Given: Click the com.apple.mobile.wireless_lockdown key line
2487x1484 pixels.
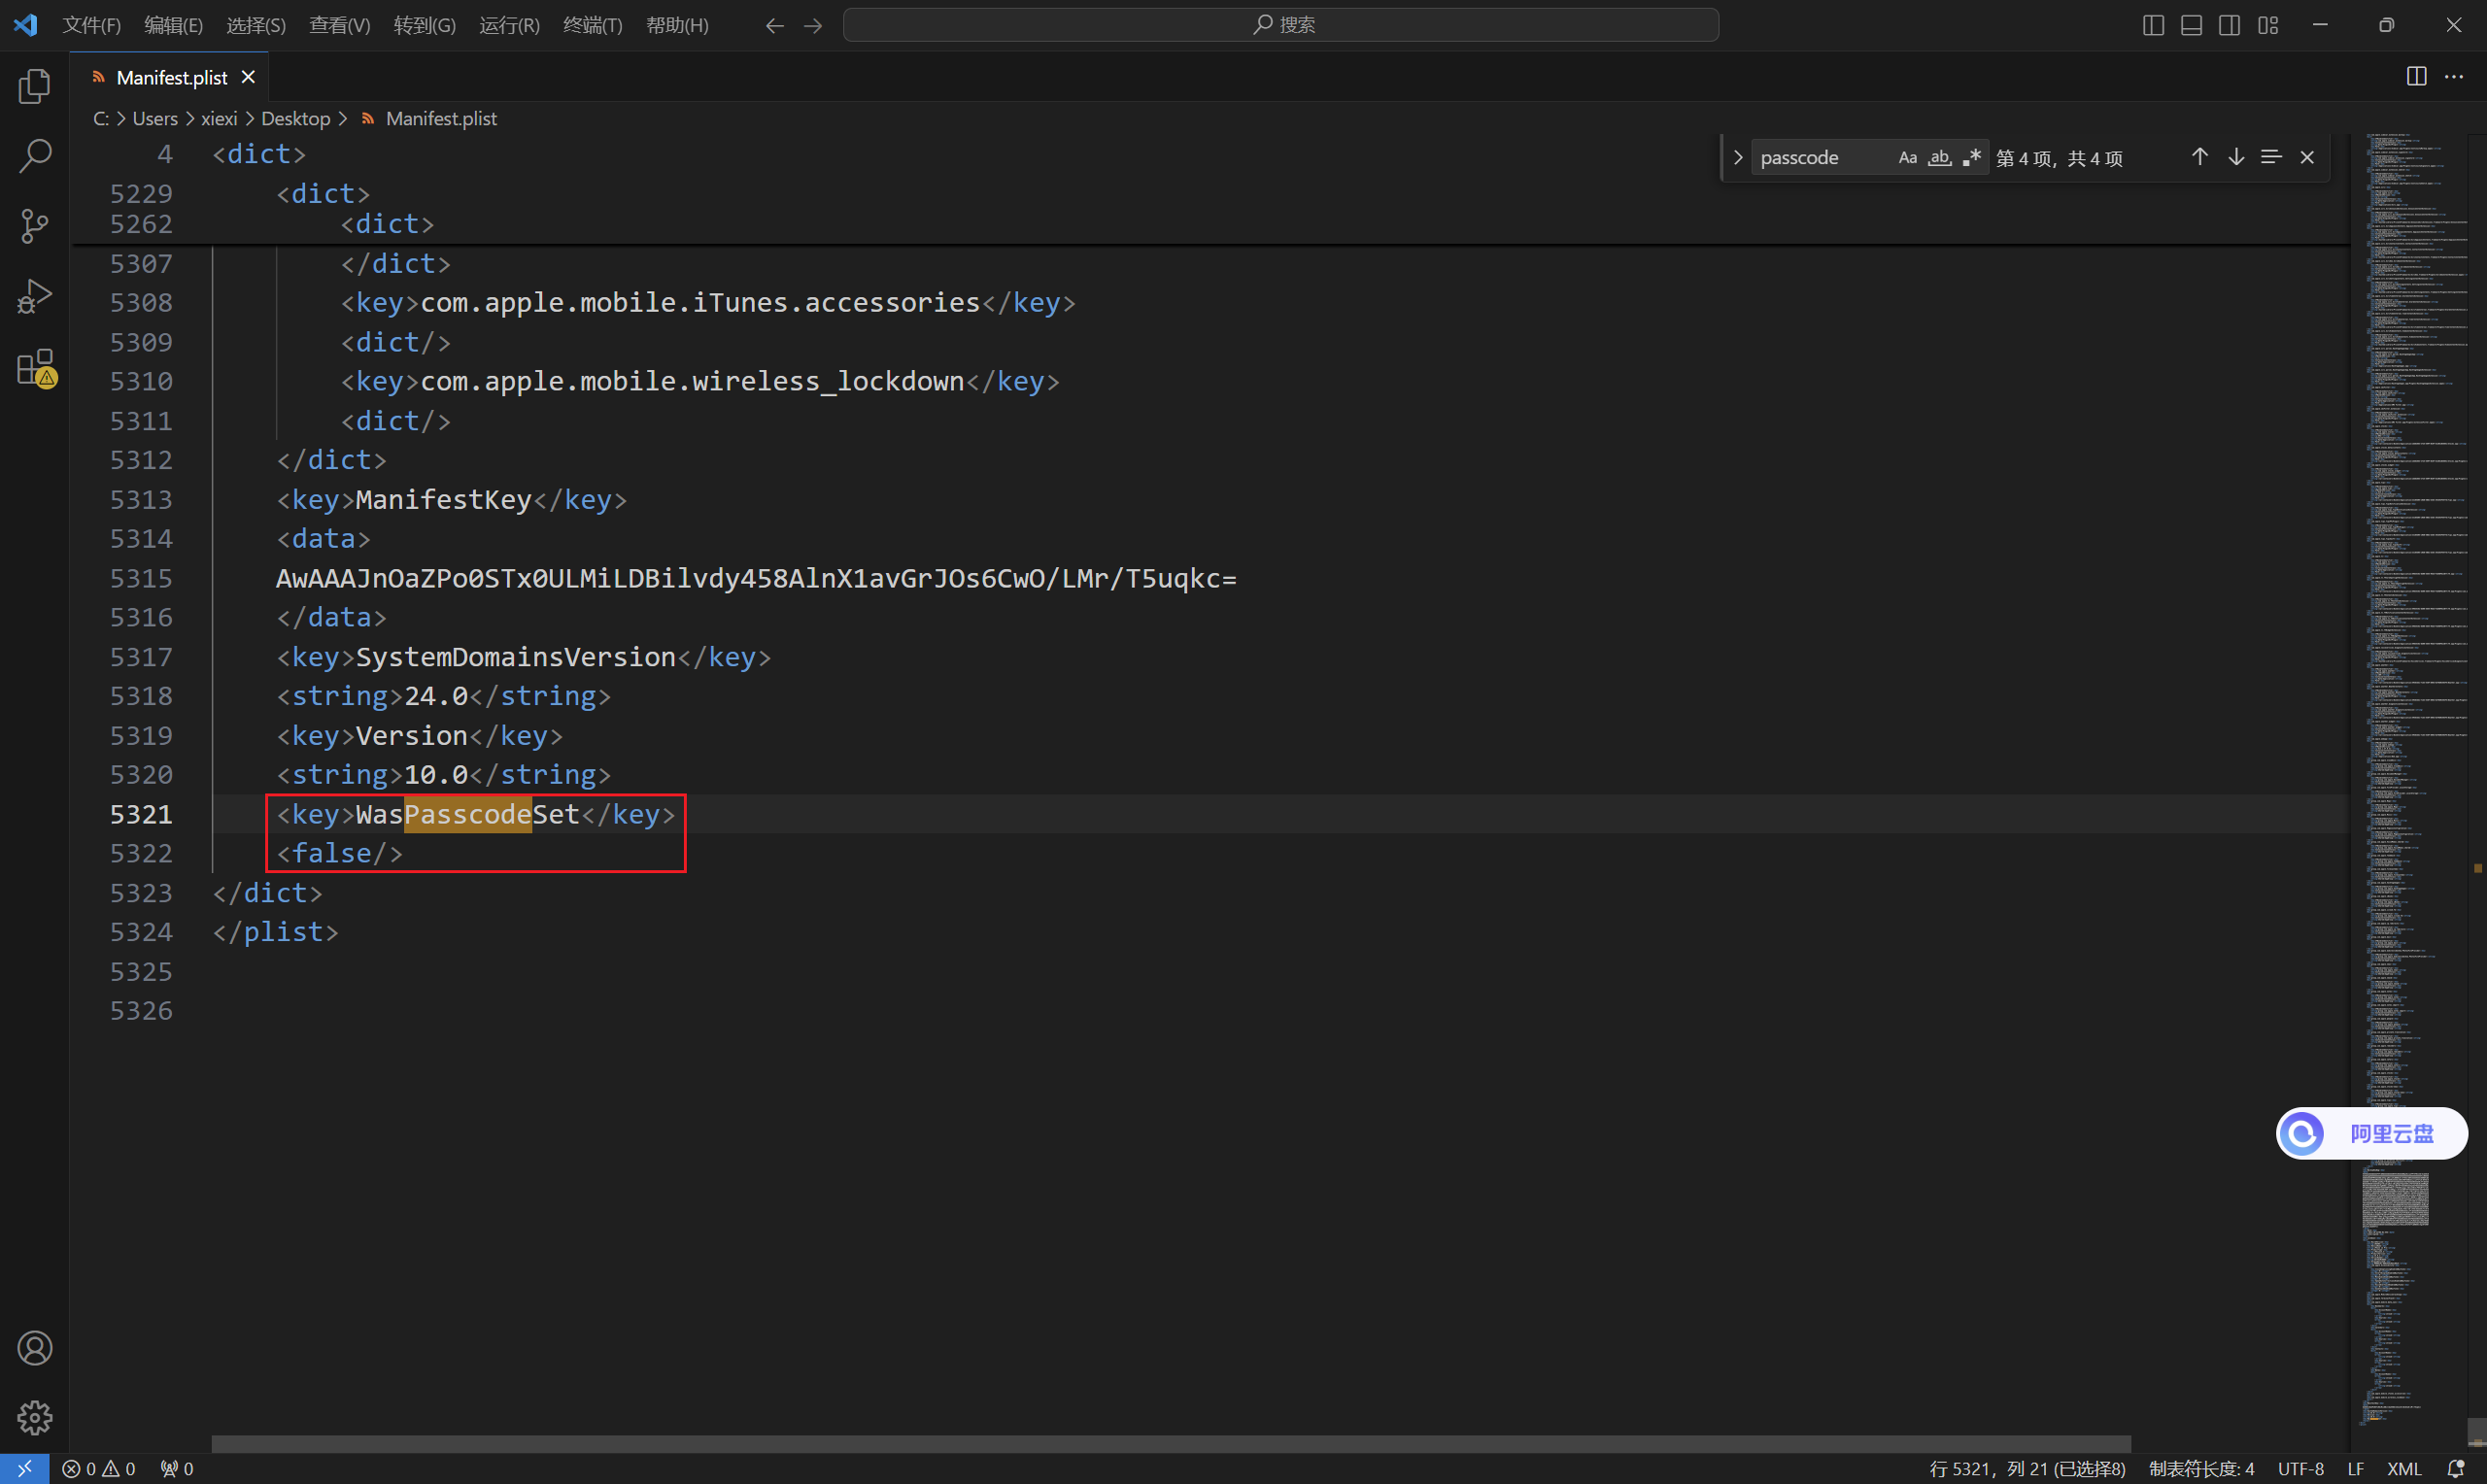Looking at the screenshot, I should tap(700, 381).
